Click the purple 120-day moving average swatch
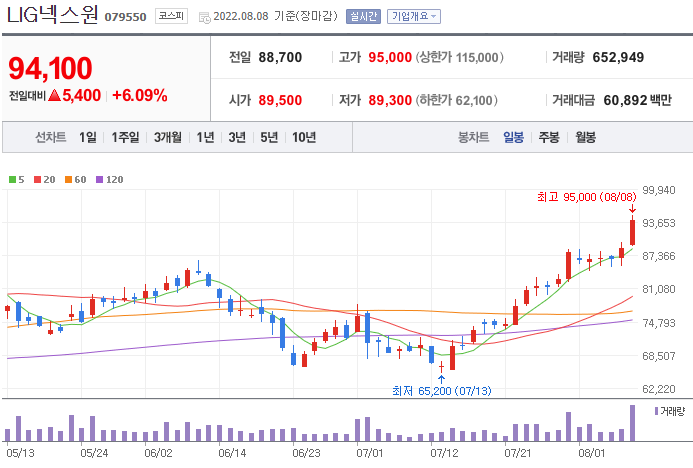The height and width of the screenshot is (468, 693). 99,179
